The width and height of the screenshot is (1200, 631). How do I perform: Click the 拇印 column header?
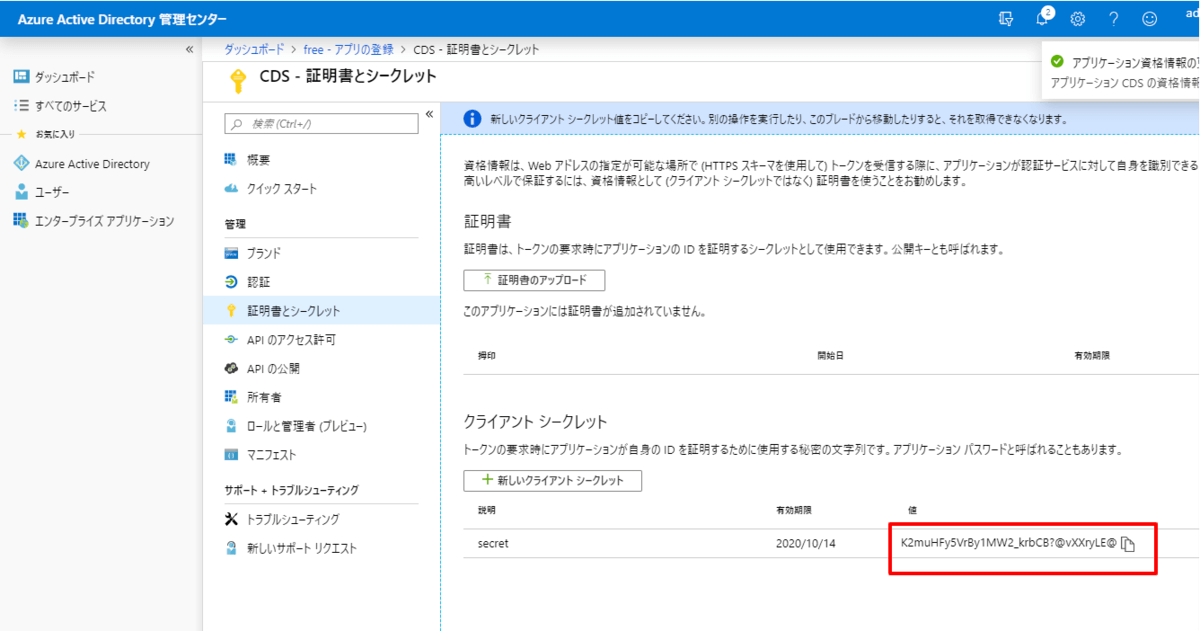(487, 355)
